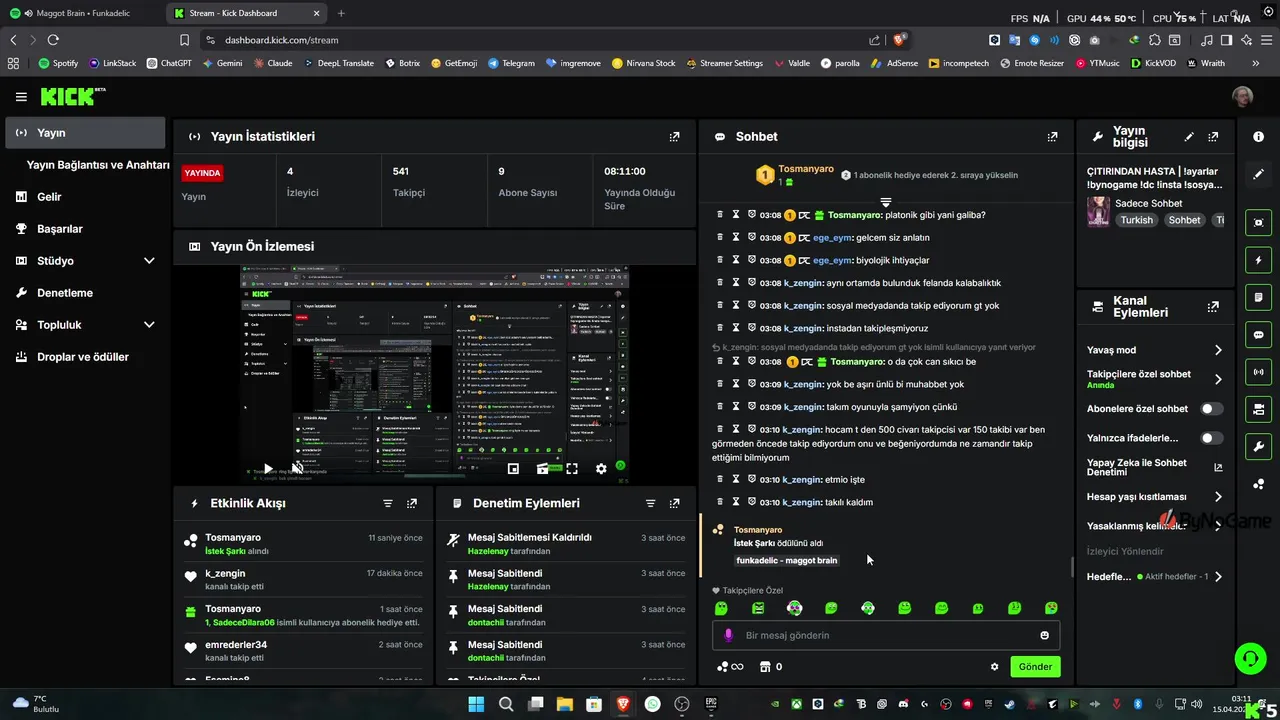Open chat settings gear beside Gönder
1280x720 pixels.
pos(994,667)
